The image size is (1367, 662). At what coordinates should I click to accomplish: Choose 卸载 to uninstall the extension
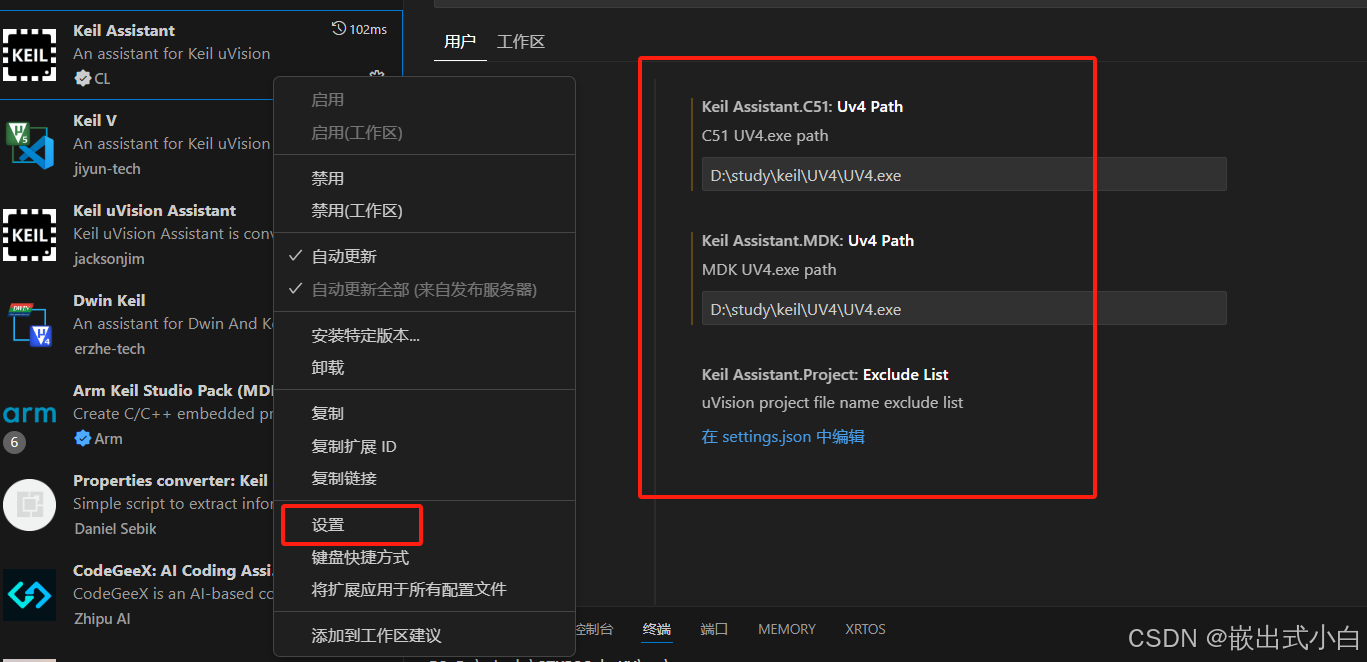[424, 368]
